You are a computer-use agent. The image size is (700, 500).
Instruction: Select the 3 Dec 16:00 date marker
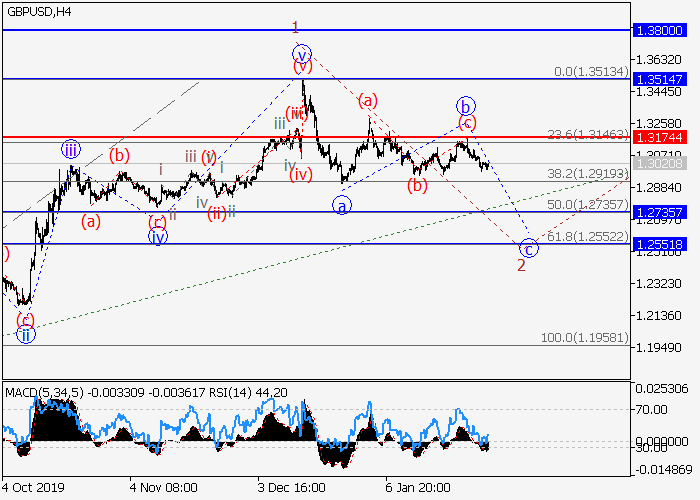click(290, 489)
